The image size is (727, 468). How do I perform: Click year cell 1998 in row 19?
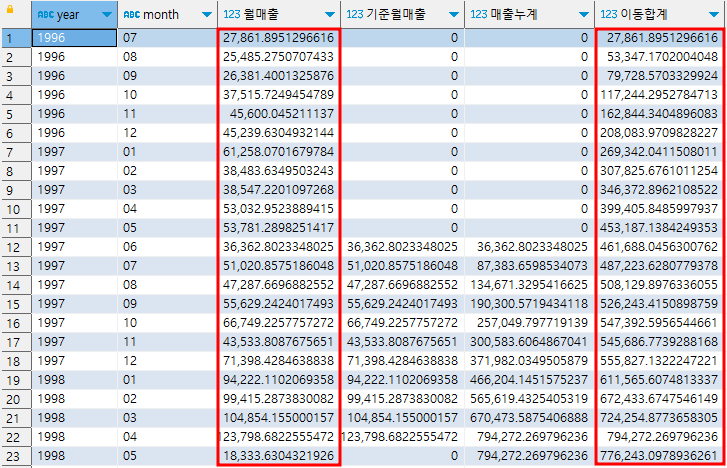pyautogui.click(x=74, y=380)
